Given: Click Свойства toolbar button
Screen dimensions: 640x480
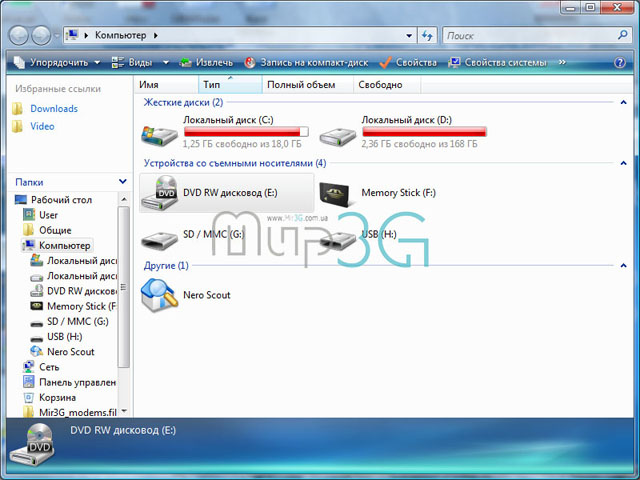Looking at the screenshot, I should click(408, 62).
